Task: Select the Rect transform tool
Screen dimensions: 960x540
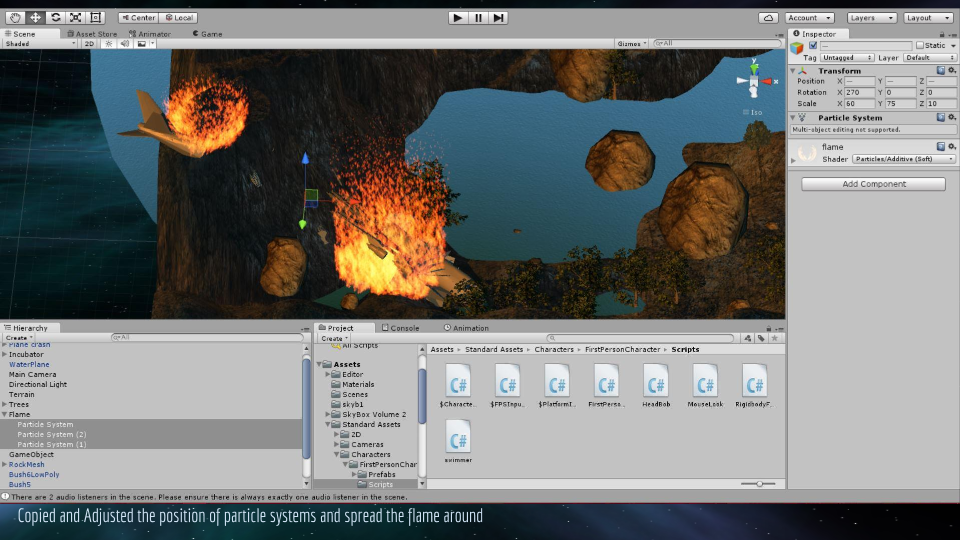Action: [95, 18]
